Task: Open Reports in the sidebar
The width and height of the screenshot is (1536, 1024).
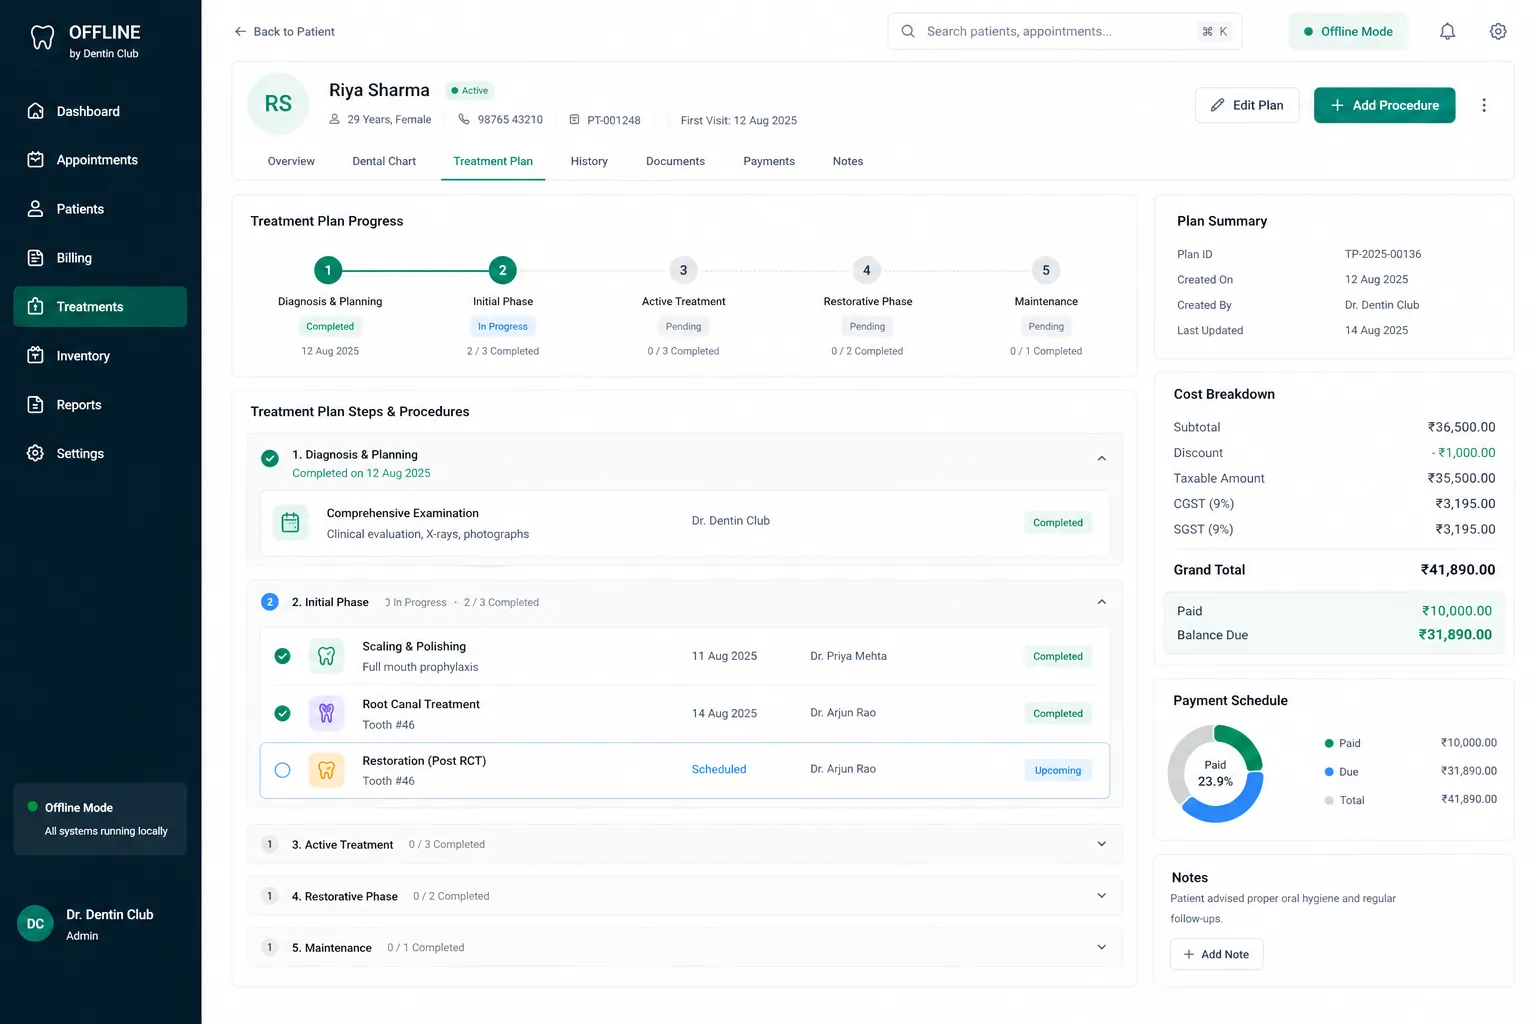Action: coord(100,405)
